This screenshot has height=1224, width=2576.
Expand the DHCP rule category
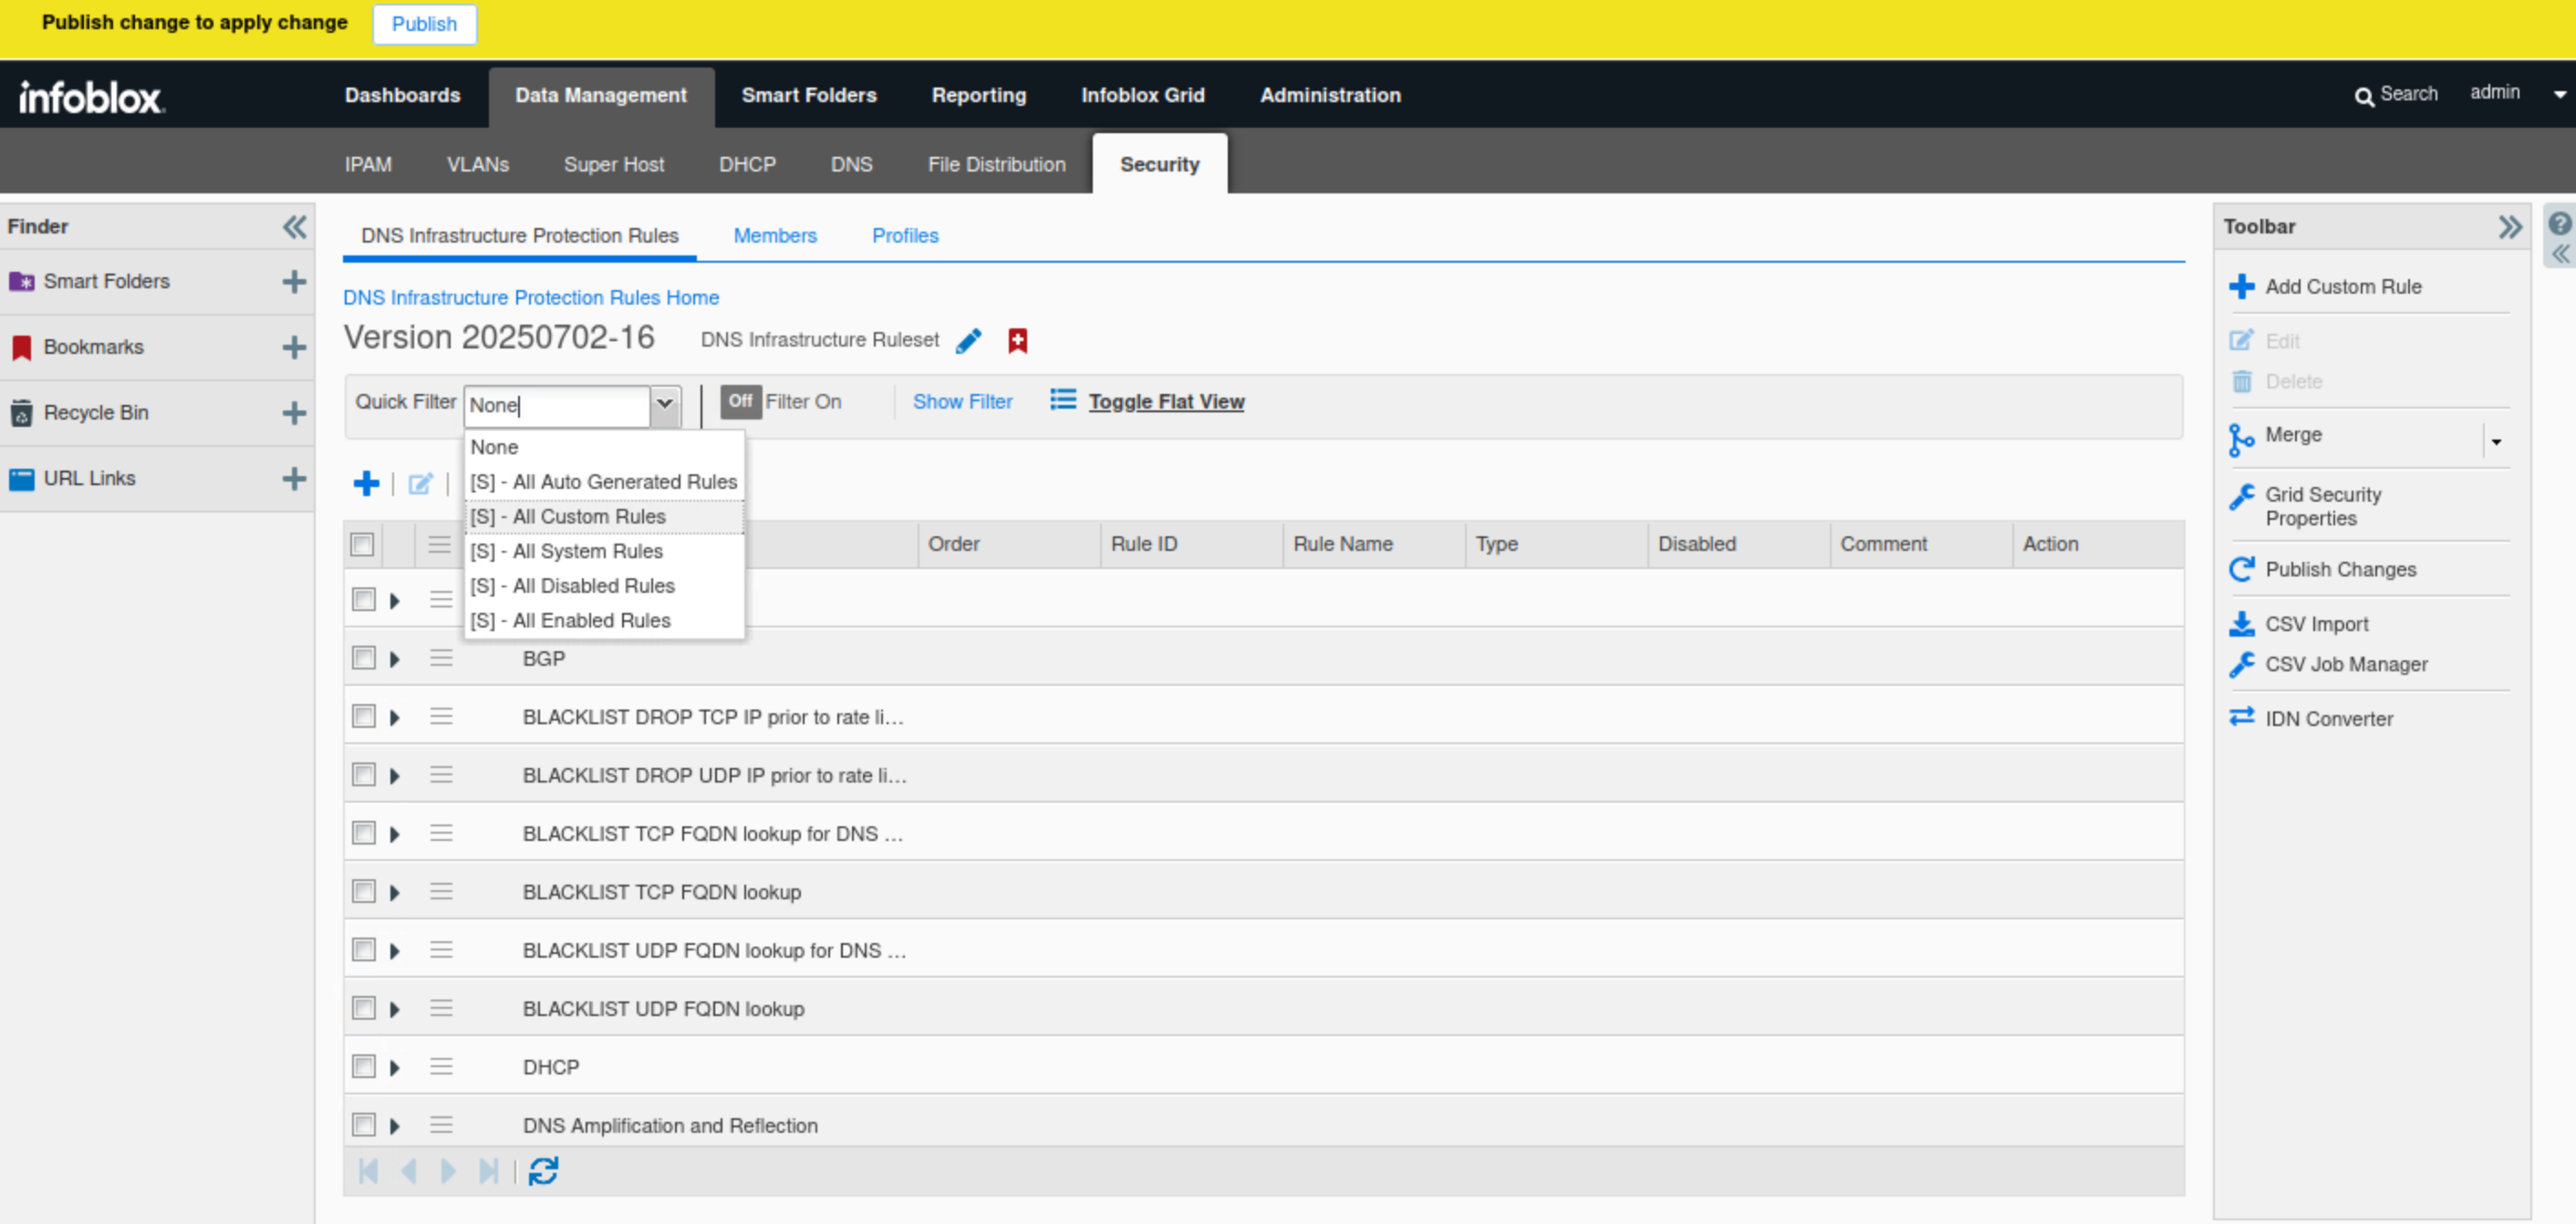[395, 1068]
